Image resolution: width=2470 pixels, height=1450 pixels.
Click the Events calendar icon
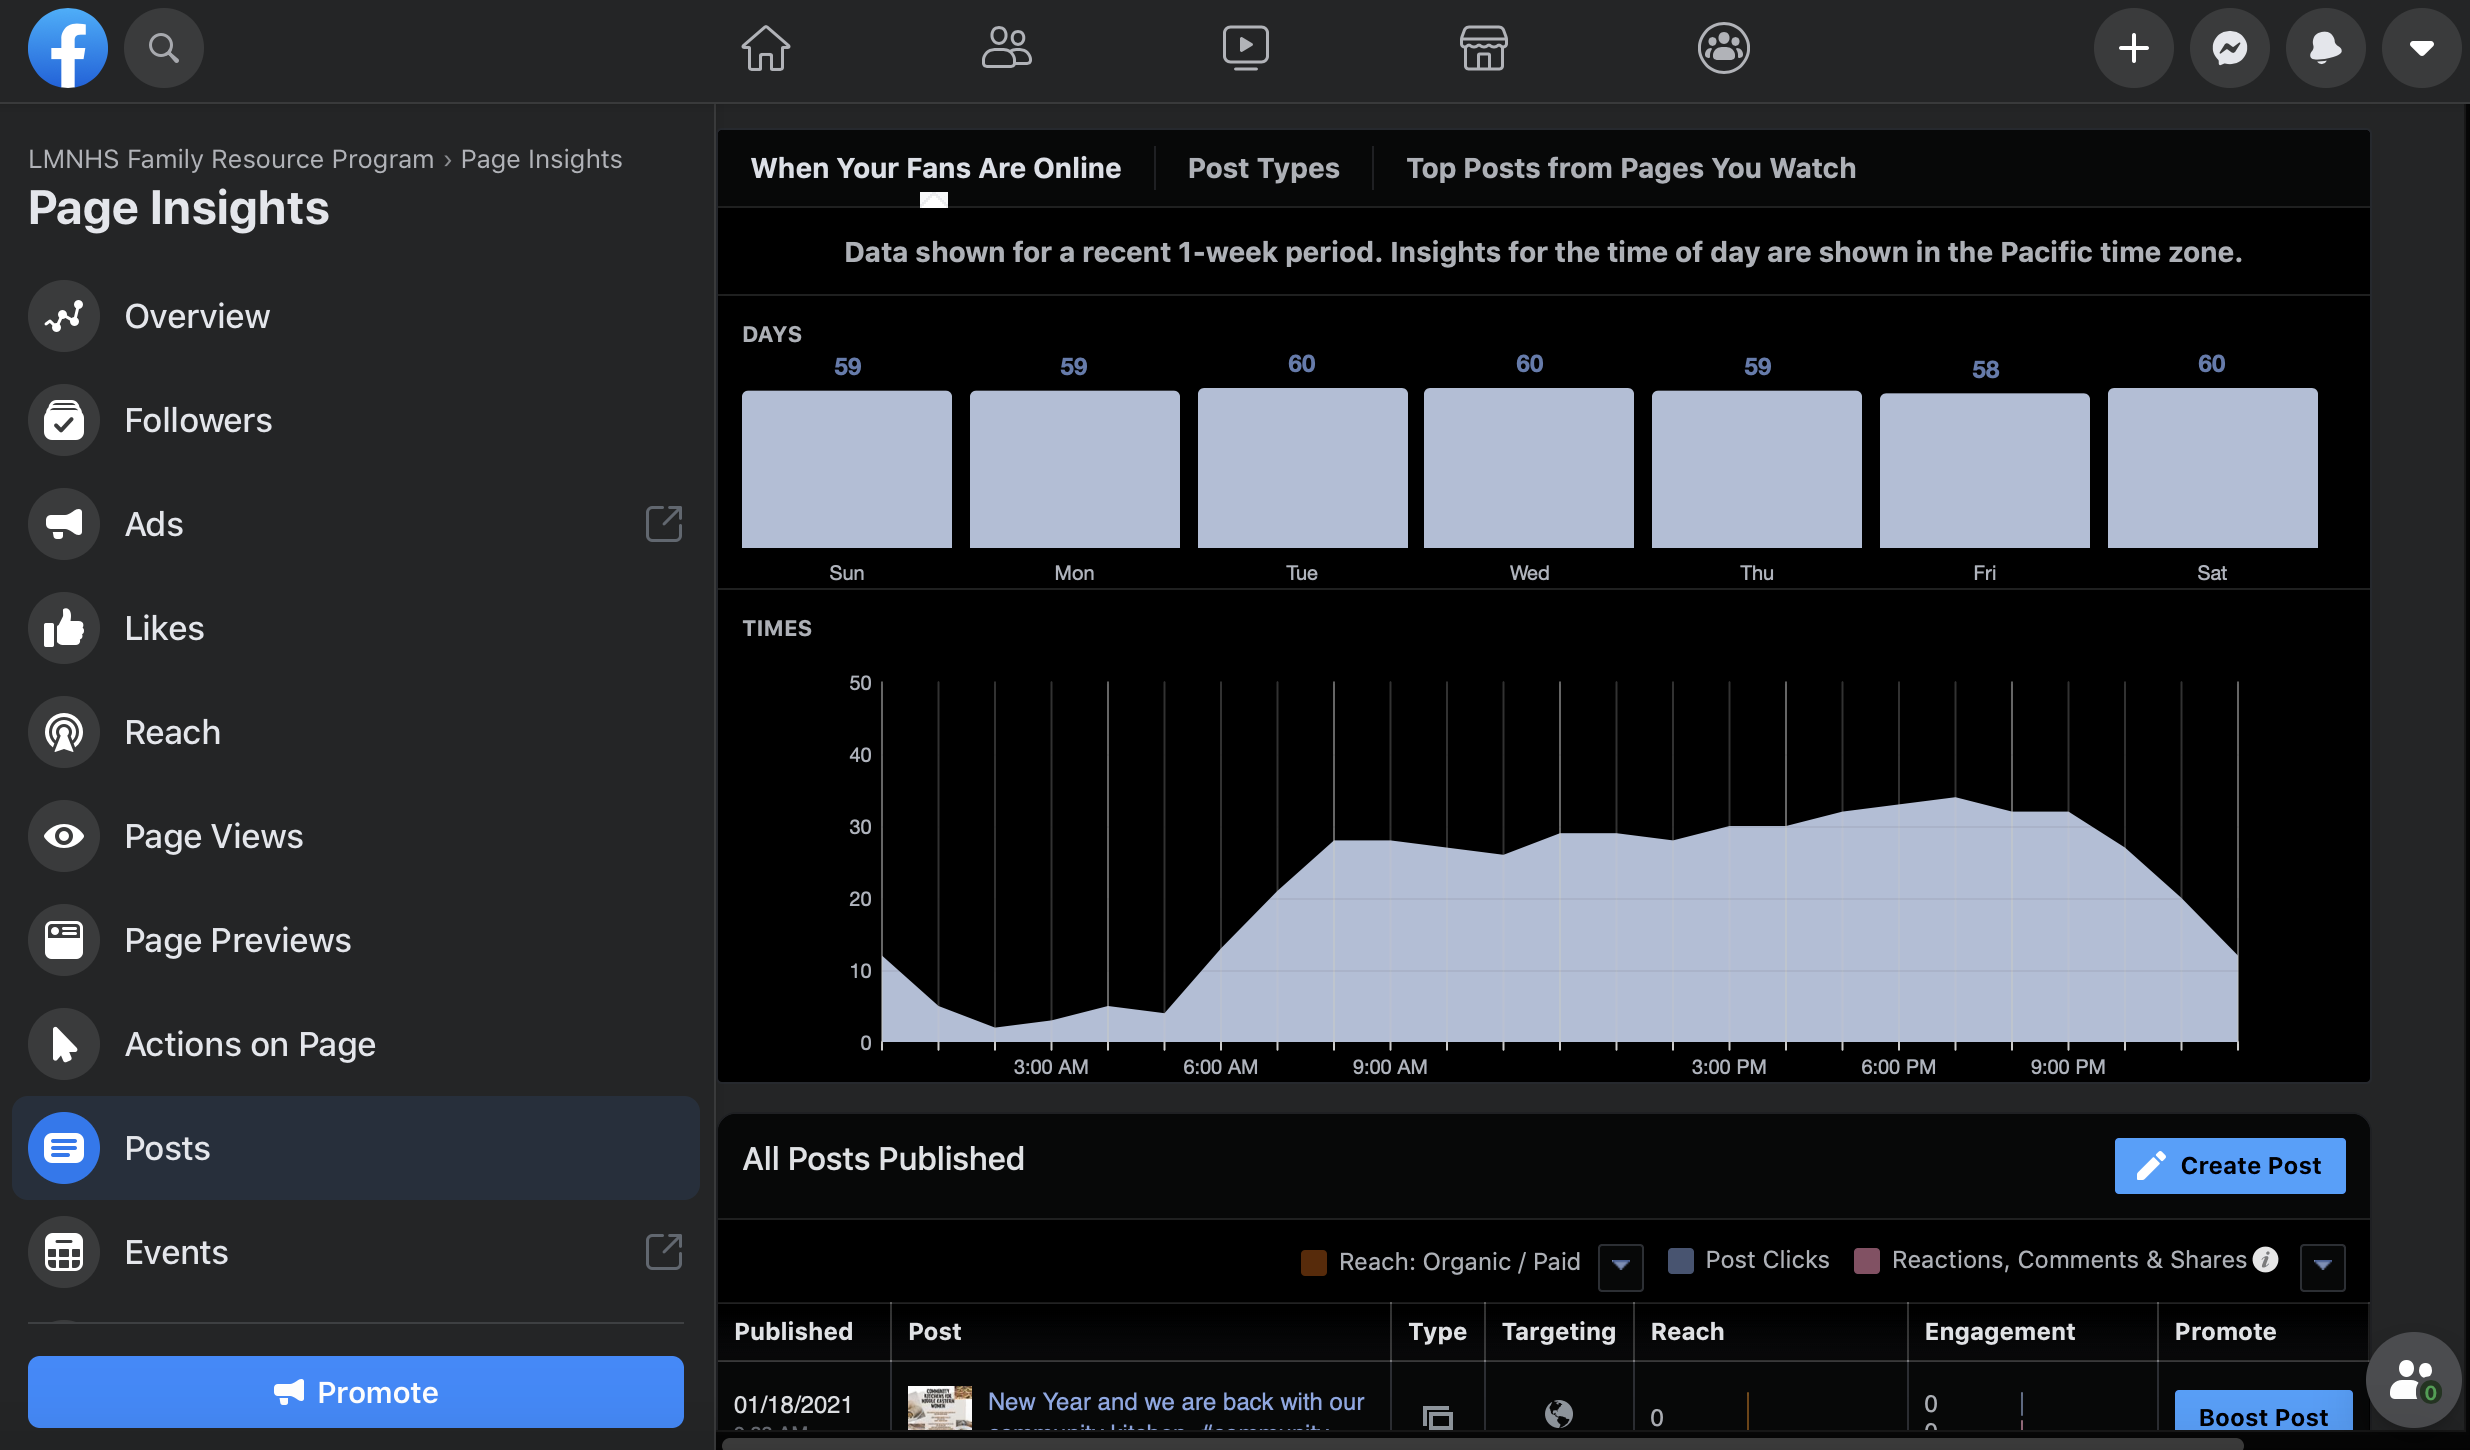click(x=64, y=1252)
